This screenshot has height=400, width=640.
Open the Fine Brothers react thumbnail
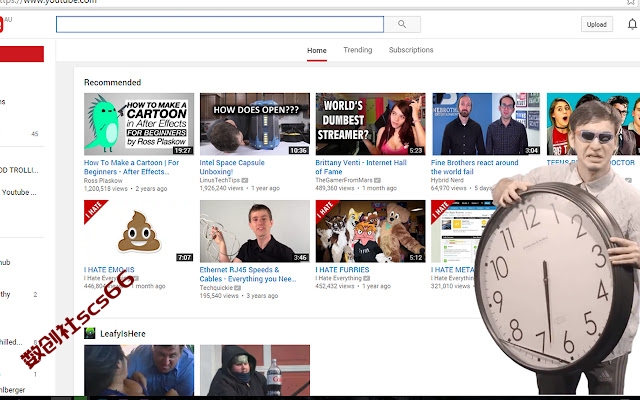(x=486, y=124)
